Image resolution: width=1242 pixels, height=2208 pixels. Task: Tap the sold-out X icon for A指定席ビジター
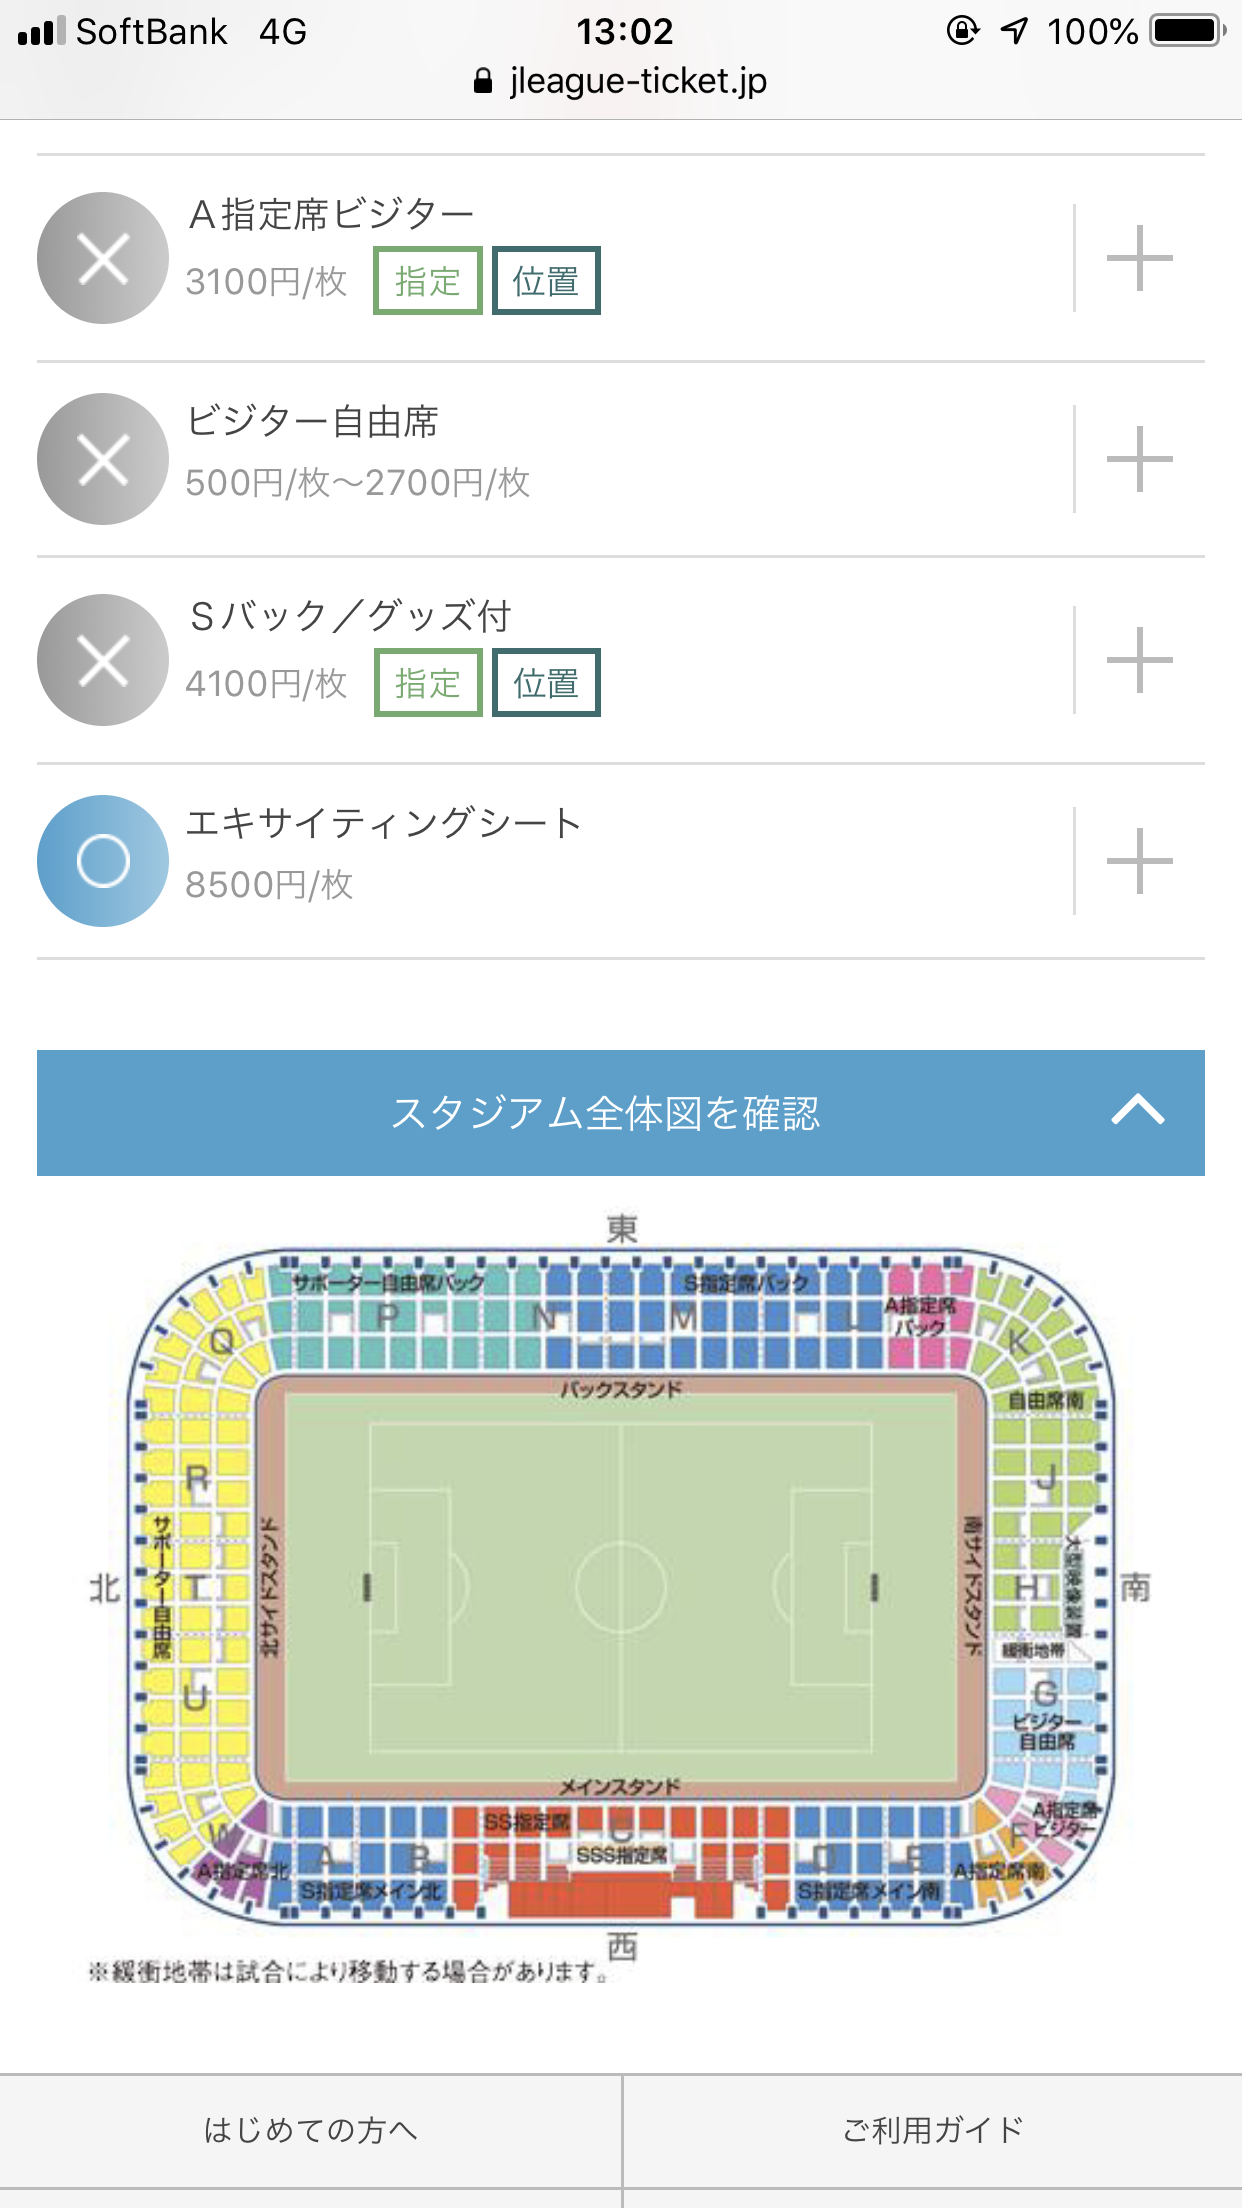pyautogui.click(x=103, y=258)
